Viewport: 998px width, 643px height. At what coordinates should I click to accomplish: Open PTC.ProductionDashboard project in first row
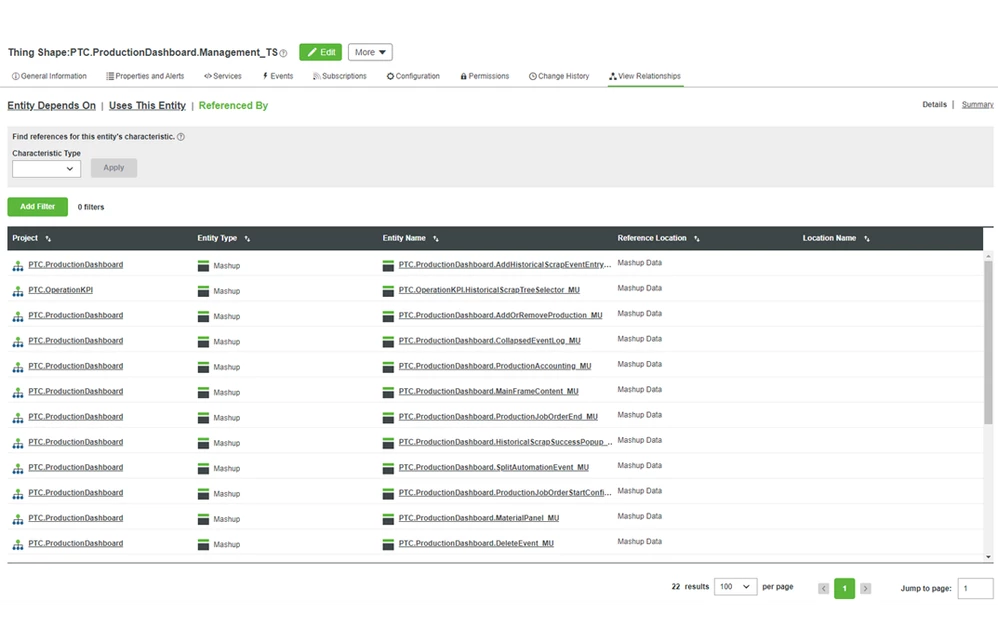click(x=76, y=265)
